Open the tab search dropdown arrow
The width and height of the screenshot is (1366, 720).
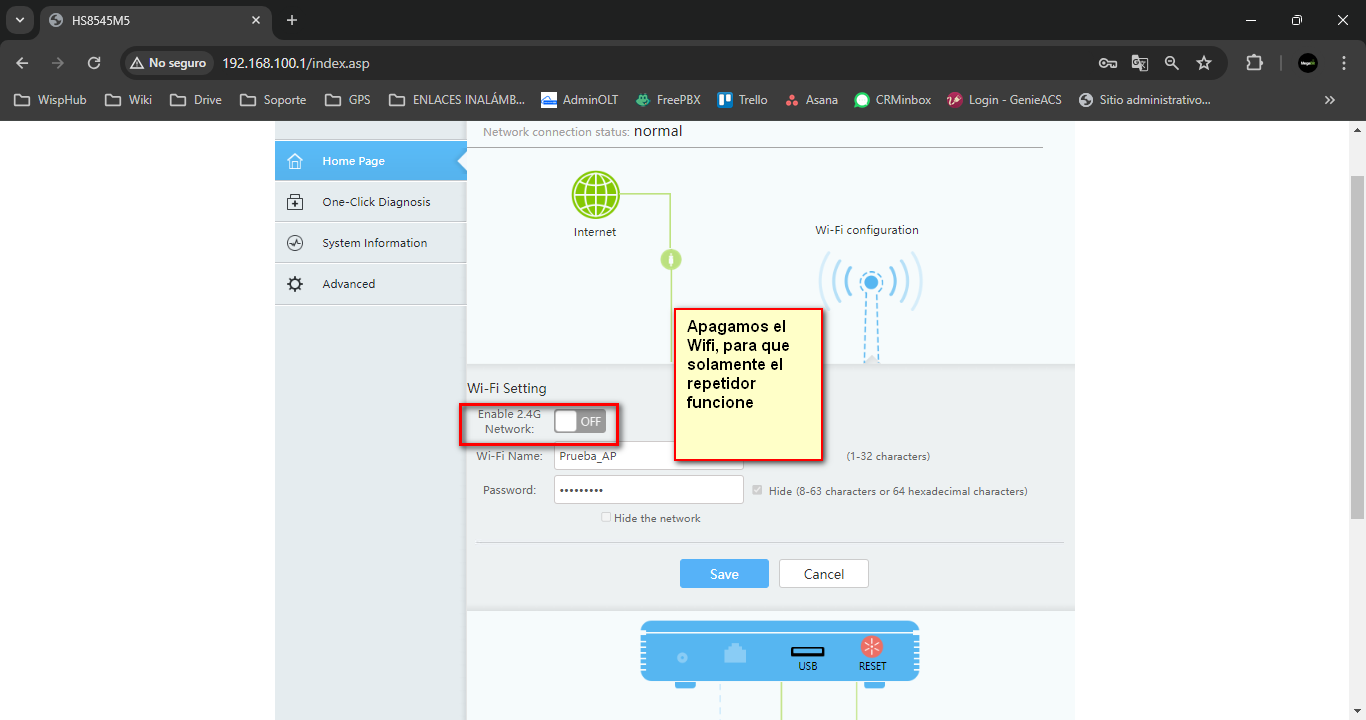[x=19, y=20]
